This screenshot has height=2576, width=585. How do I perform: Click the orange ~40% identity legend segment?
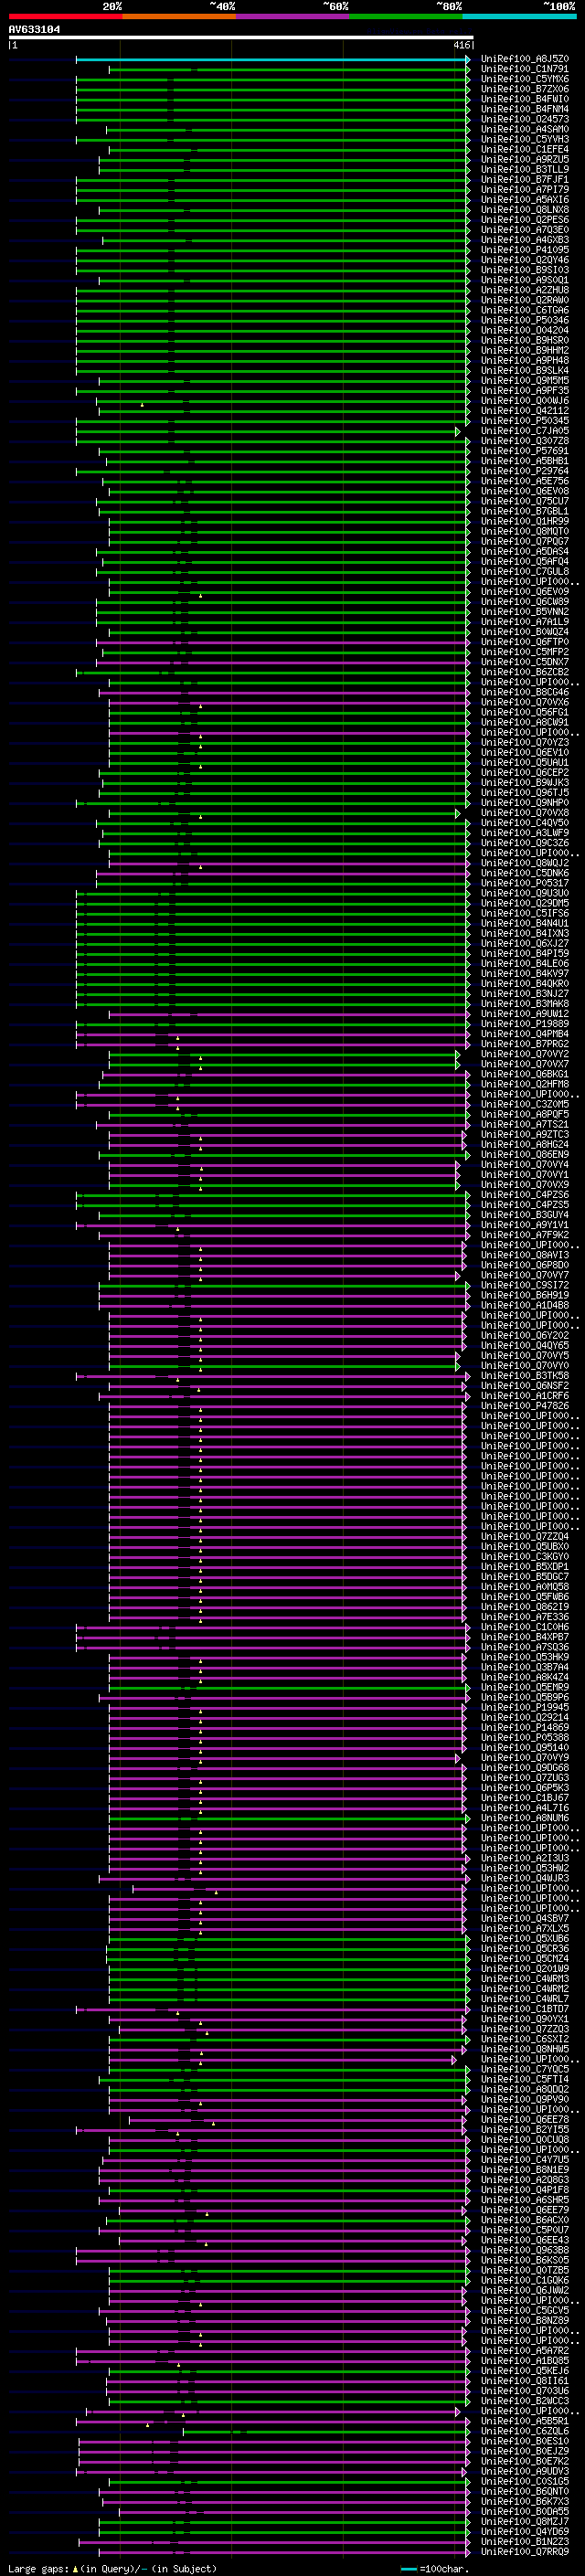(179, 16)
